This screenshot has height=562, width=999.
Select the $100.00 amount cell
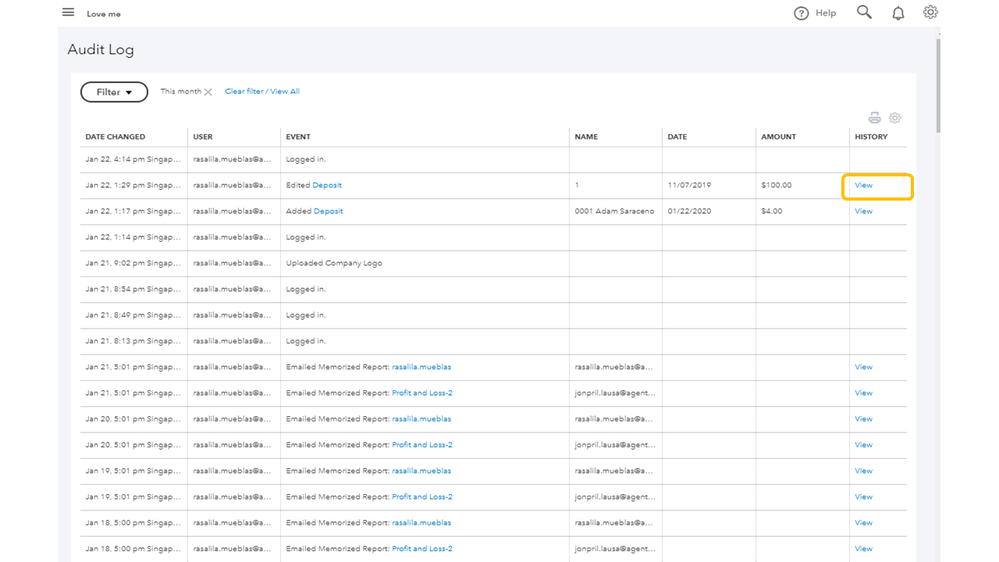[x=776, y=185]
